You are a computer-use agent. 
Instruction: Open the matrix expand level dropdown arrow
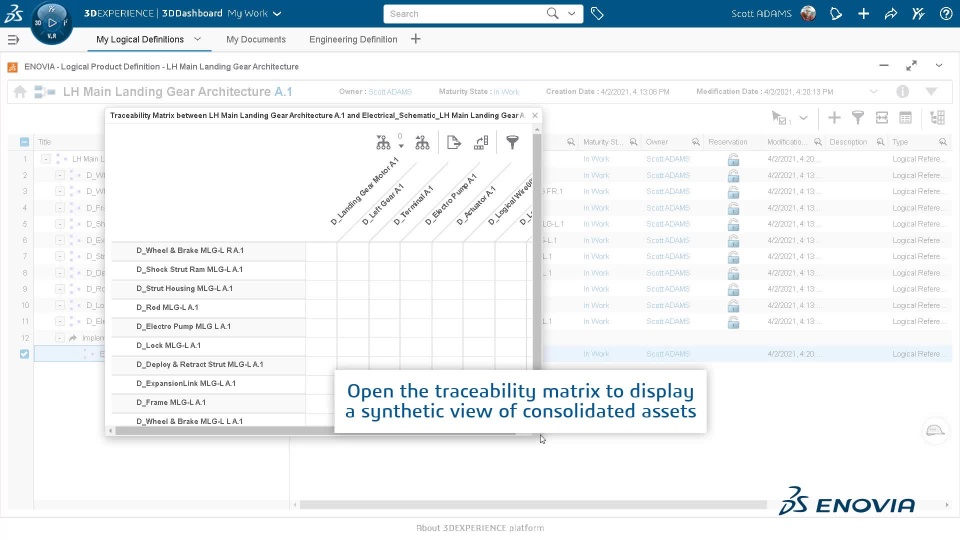[x=401, y=146]
